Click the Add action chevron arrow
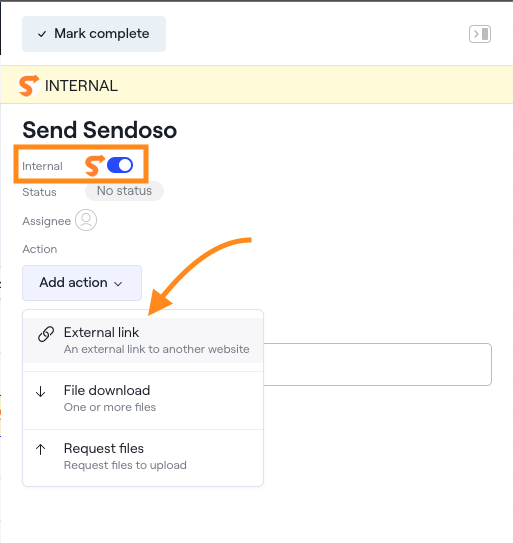 pos(118,284)
